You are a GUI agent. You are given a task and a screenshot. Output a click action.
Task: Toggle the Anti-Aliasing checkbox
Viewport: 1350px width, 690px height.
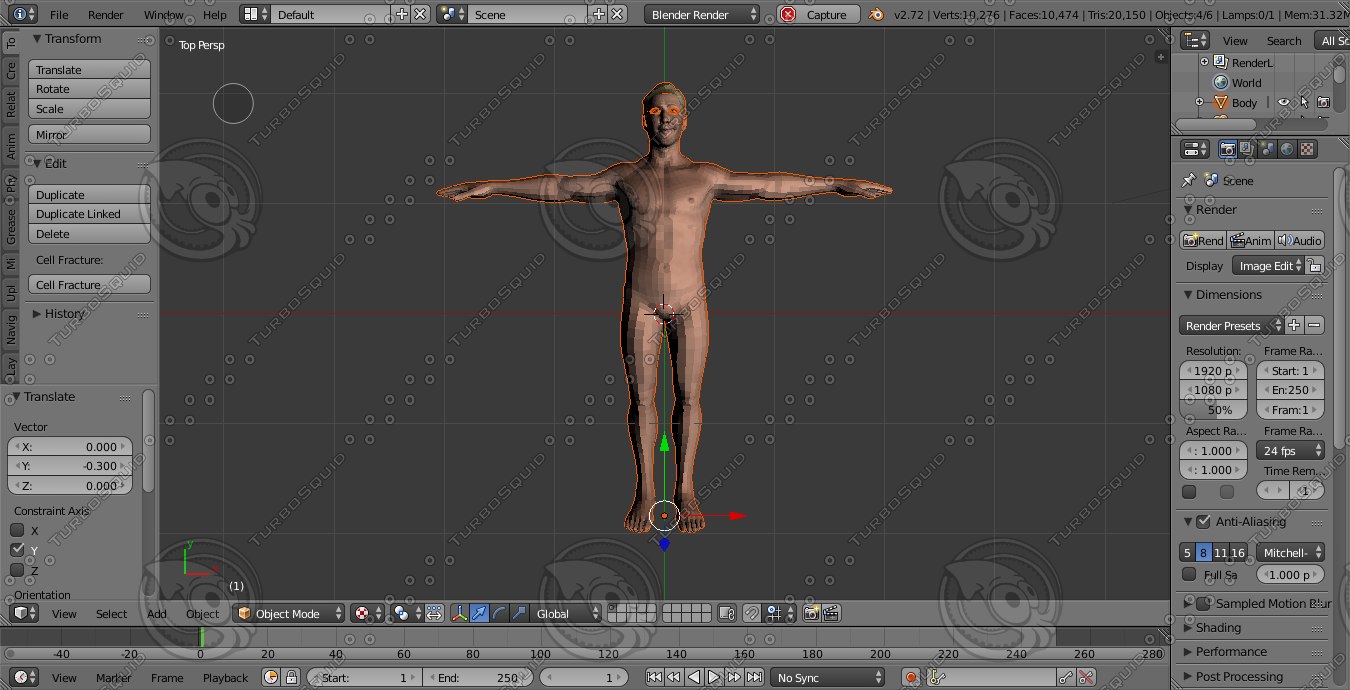point(1203,521)
